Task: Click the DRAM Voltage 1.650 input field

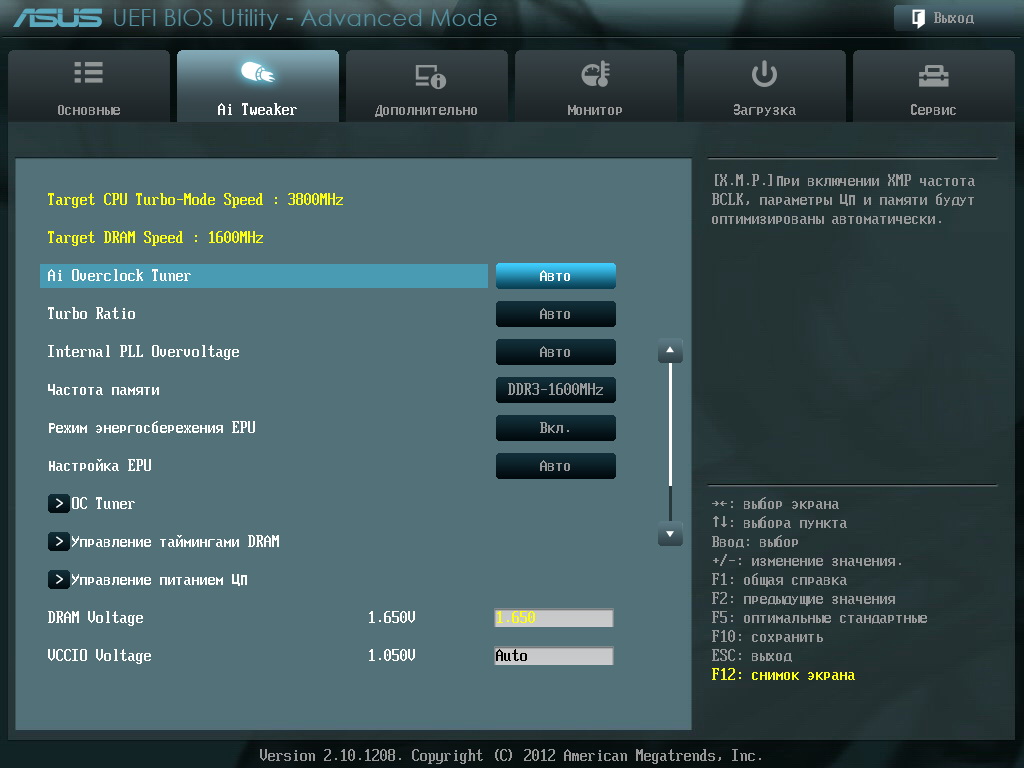Action: 554,618
